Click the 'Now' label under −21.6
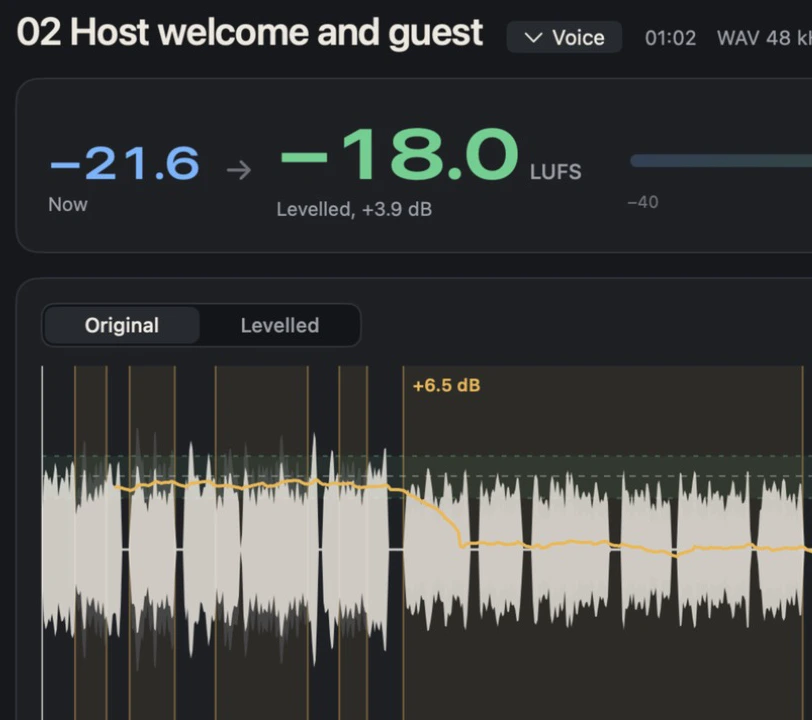The image size is (812, 720). pyautogui.click(x=68, y=205)
